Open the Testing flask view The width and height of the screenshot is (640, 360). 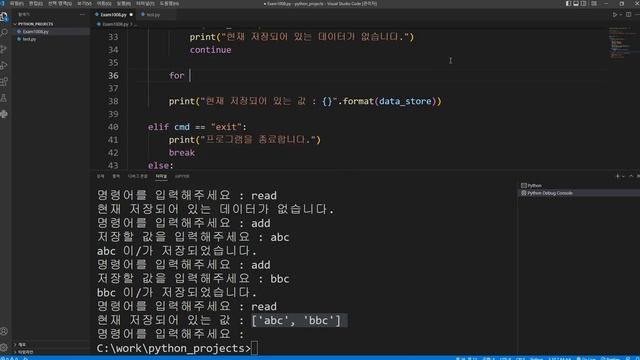4,98
